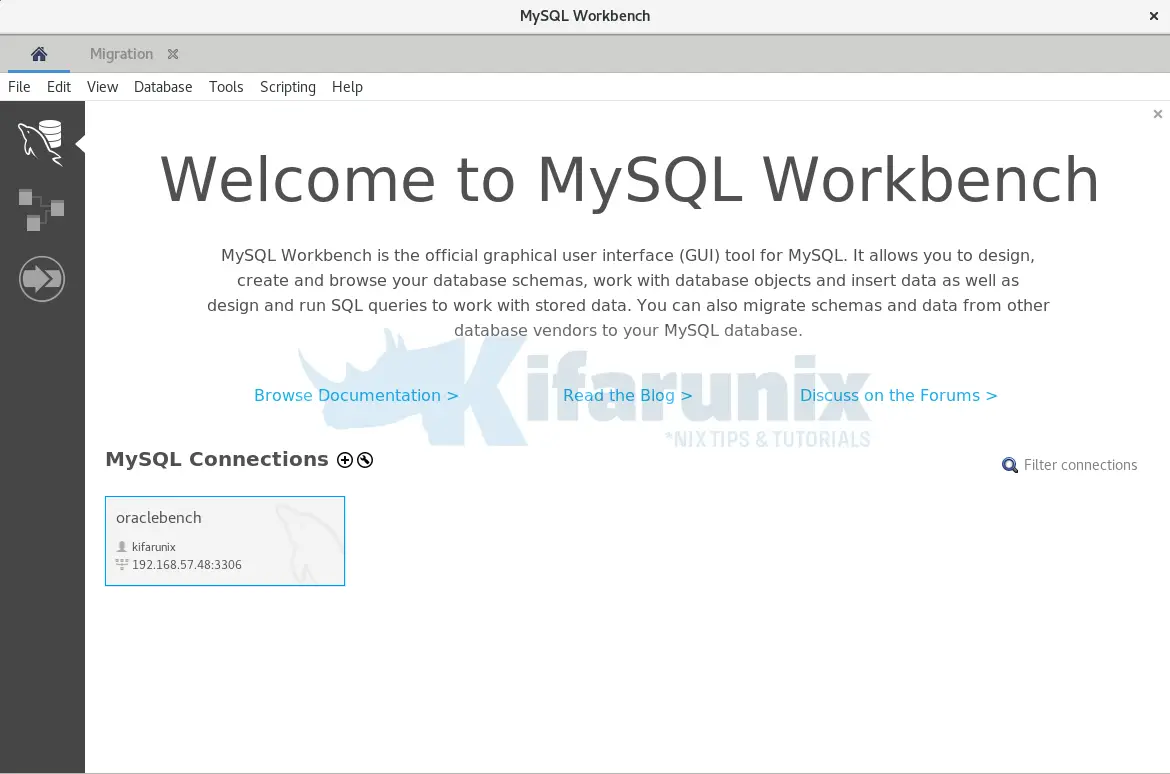Open the Tools menu
The width and height of the screenshot is (1170, 774).
(x=226, y=87)
